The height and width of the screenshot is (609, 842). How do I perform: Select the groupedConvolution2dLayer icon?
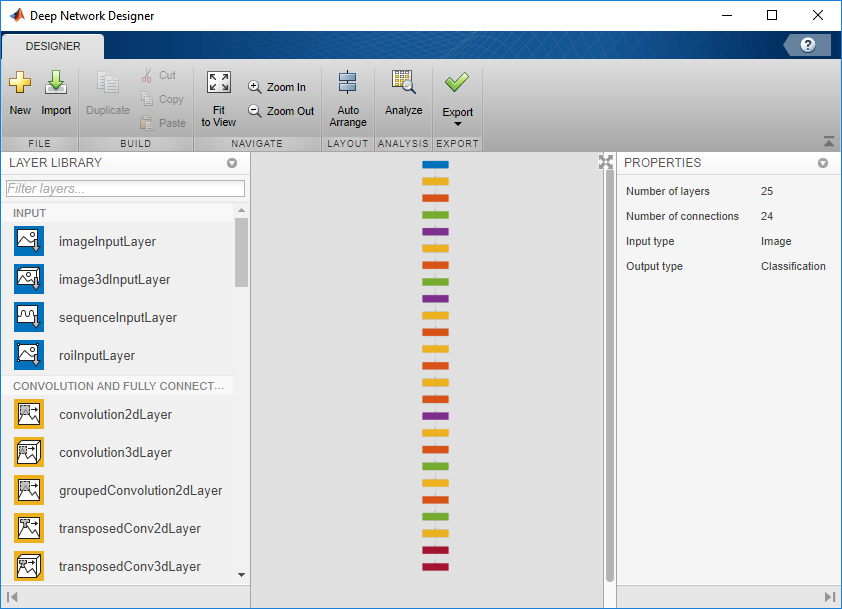(x=29, y=490)
